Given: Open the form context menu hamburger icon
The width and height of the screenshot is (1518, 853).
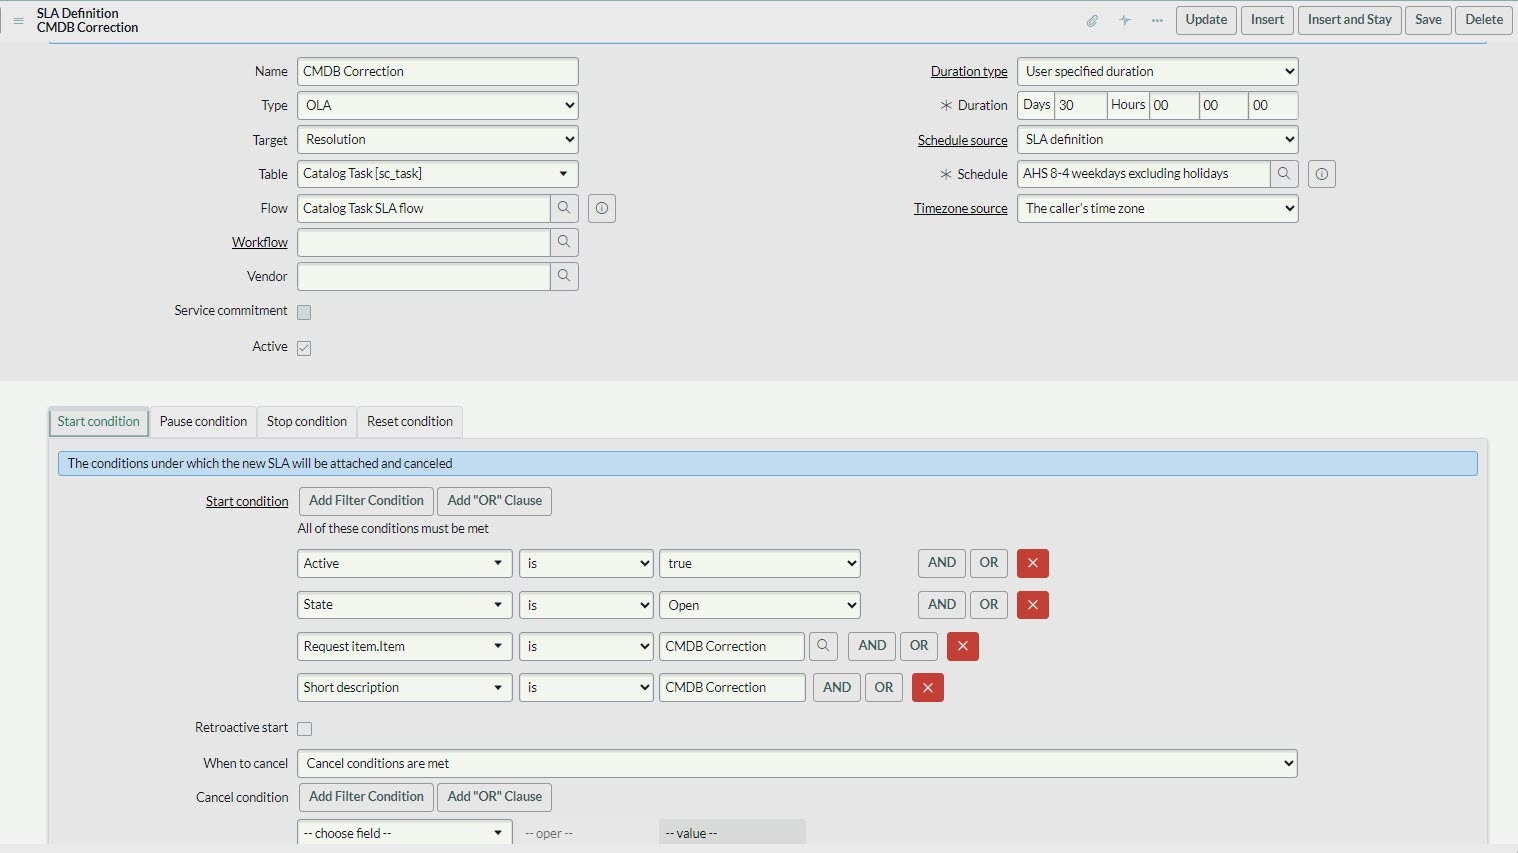Looking at the screenshot, I should [18, 20].
